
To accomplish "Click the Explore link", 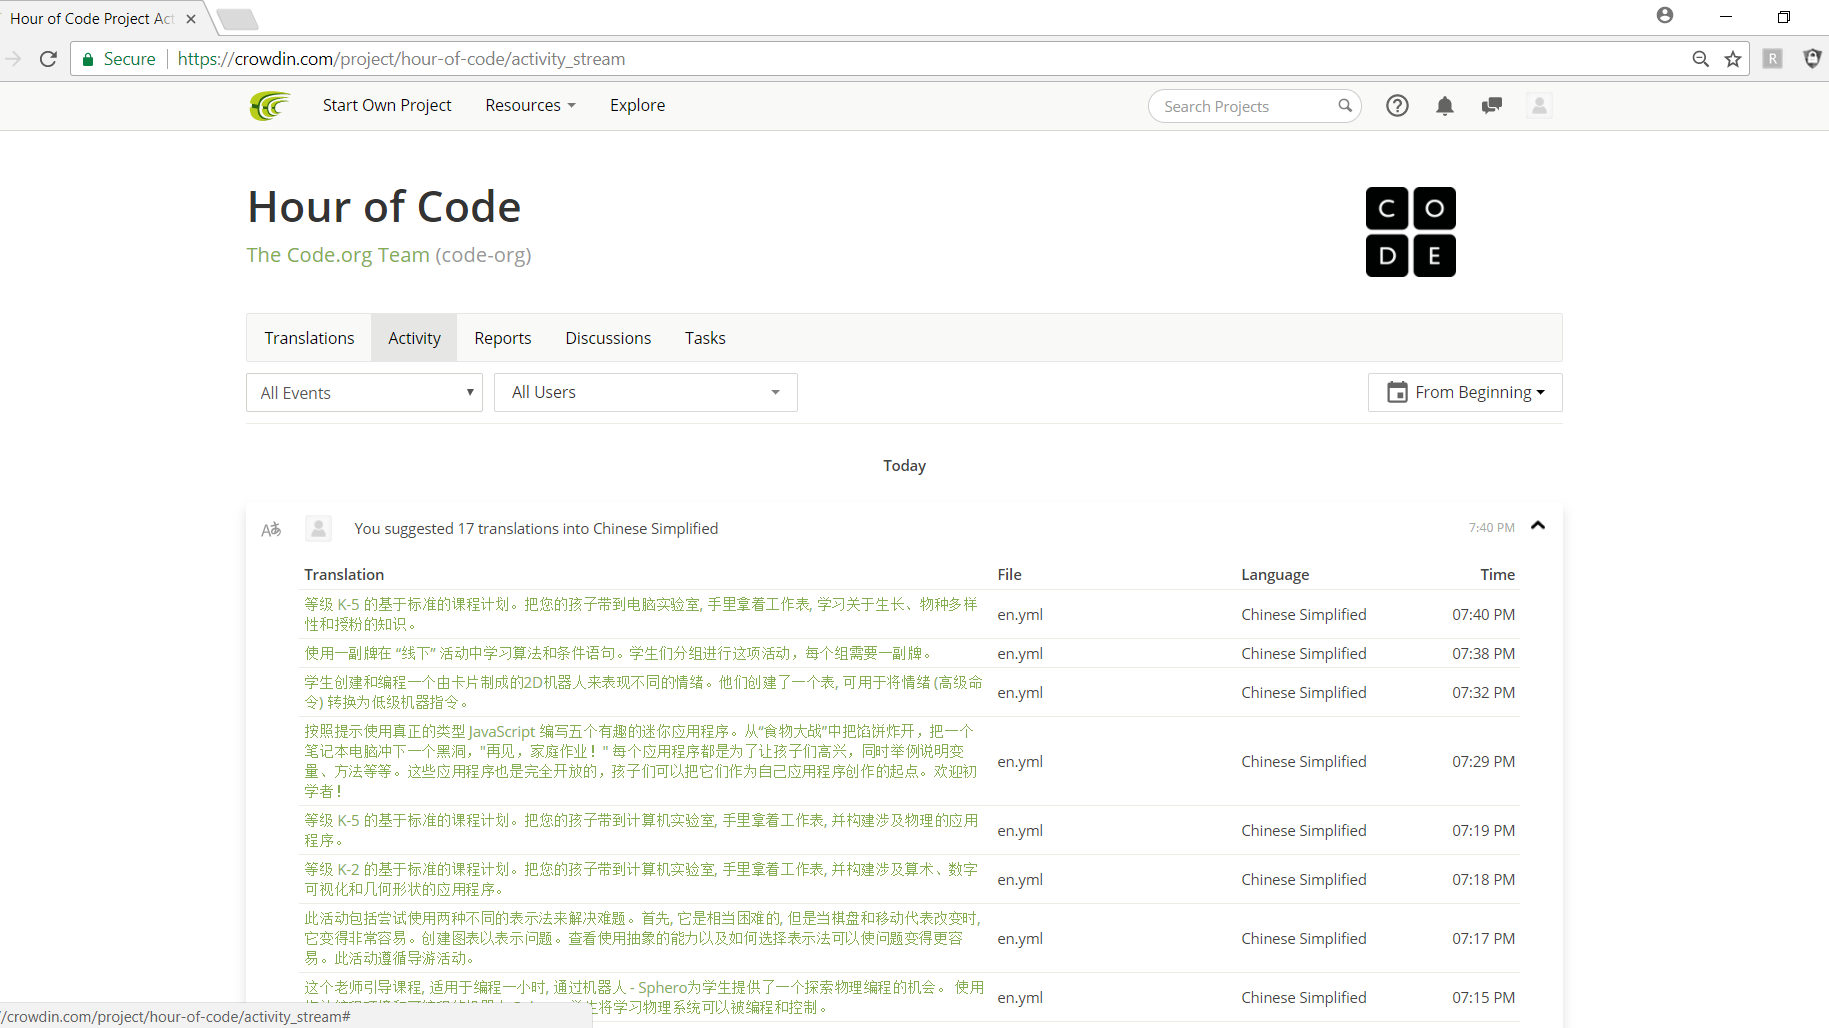I will [x=637, y=105].
